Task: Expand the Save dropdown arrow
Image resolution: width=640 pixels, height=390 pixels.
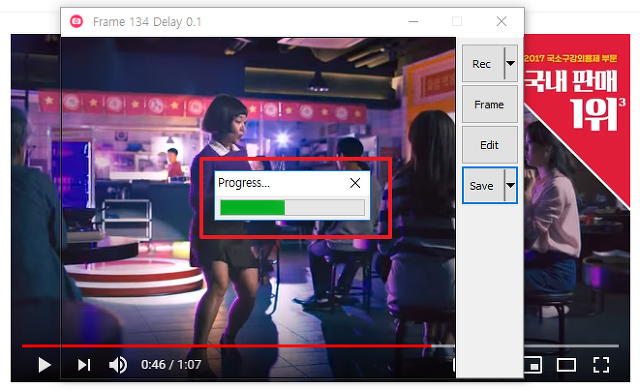Action: 511,186
